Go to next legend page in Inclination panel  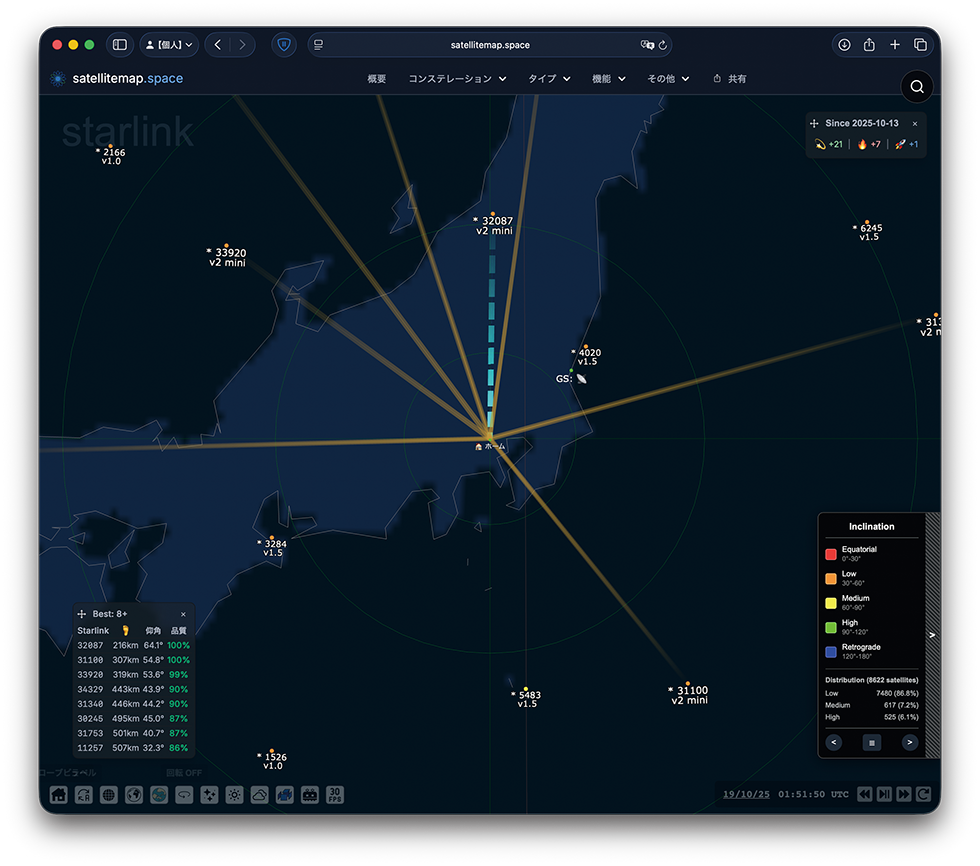[x=909, y=742]
